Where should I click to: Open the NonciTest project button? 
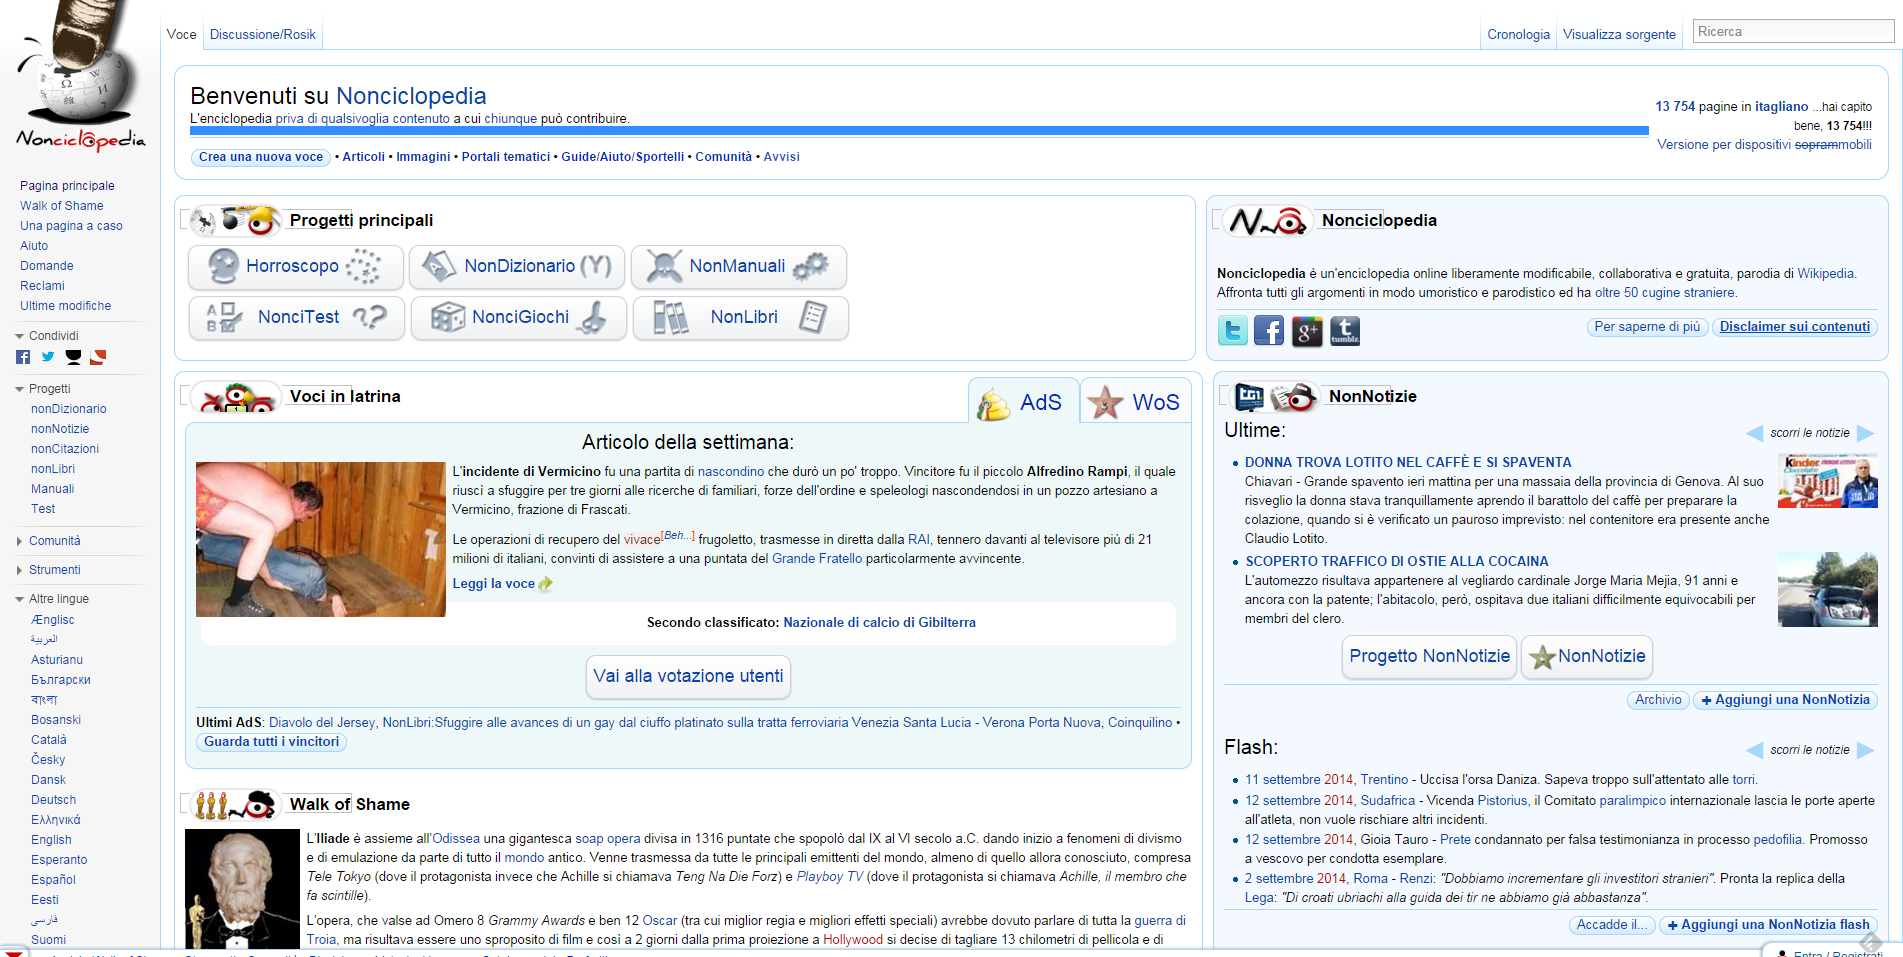297,318
